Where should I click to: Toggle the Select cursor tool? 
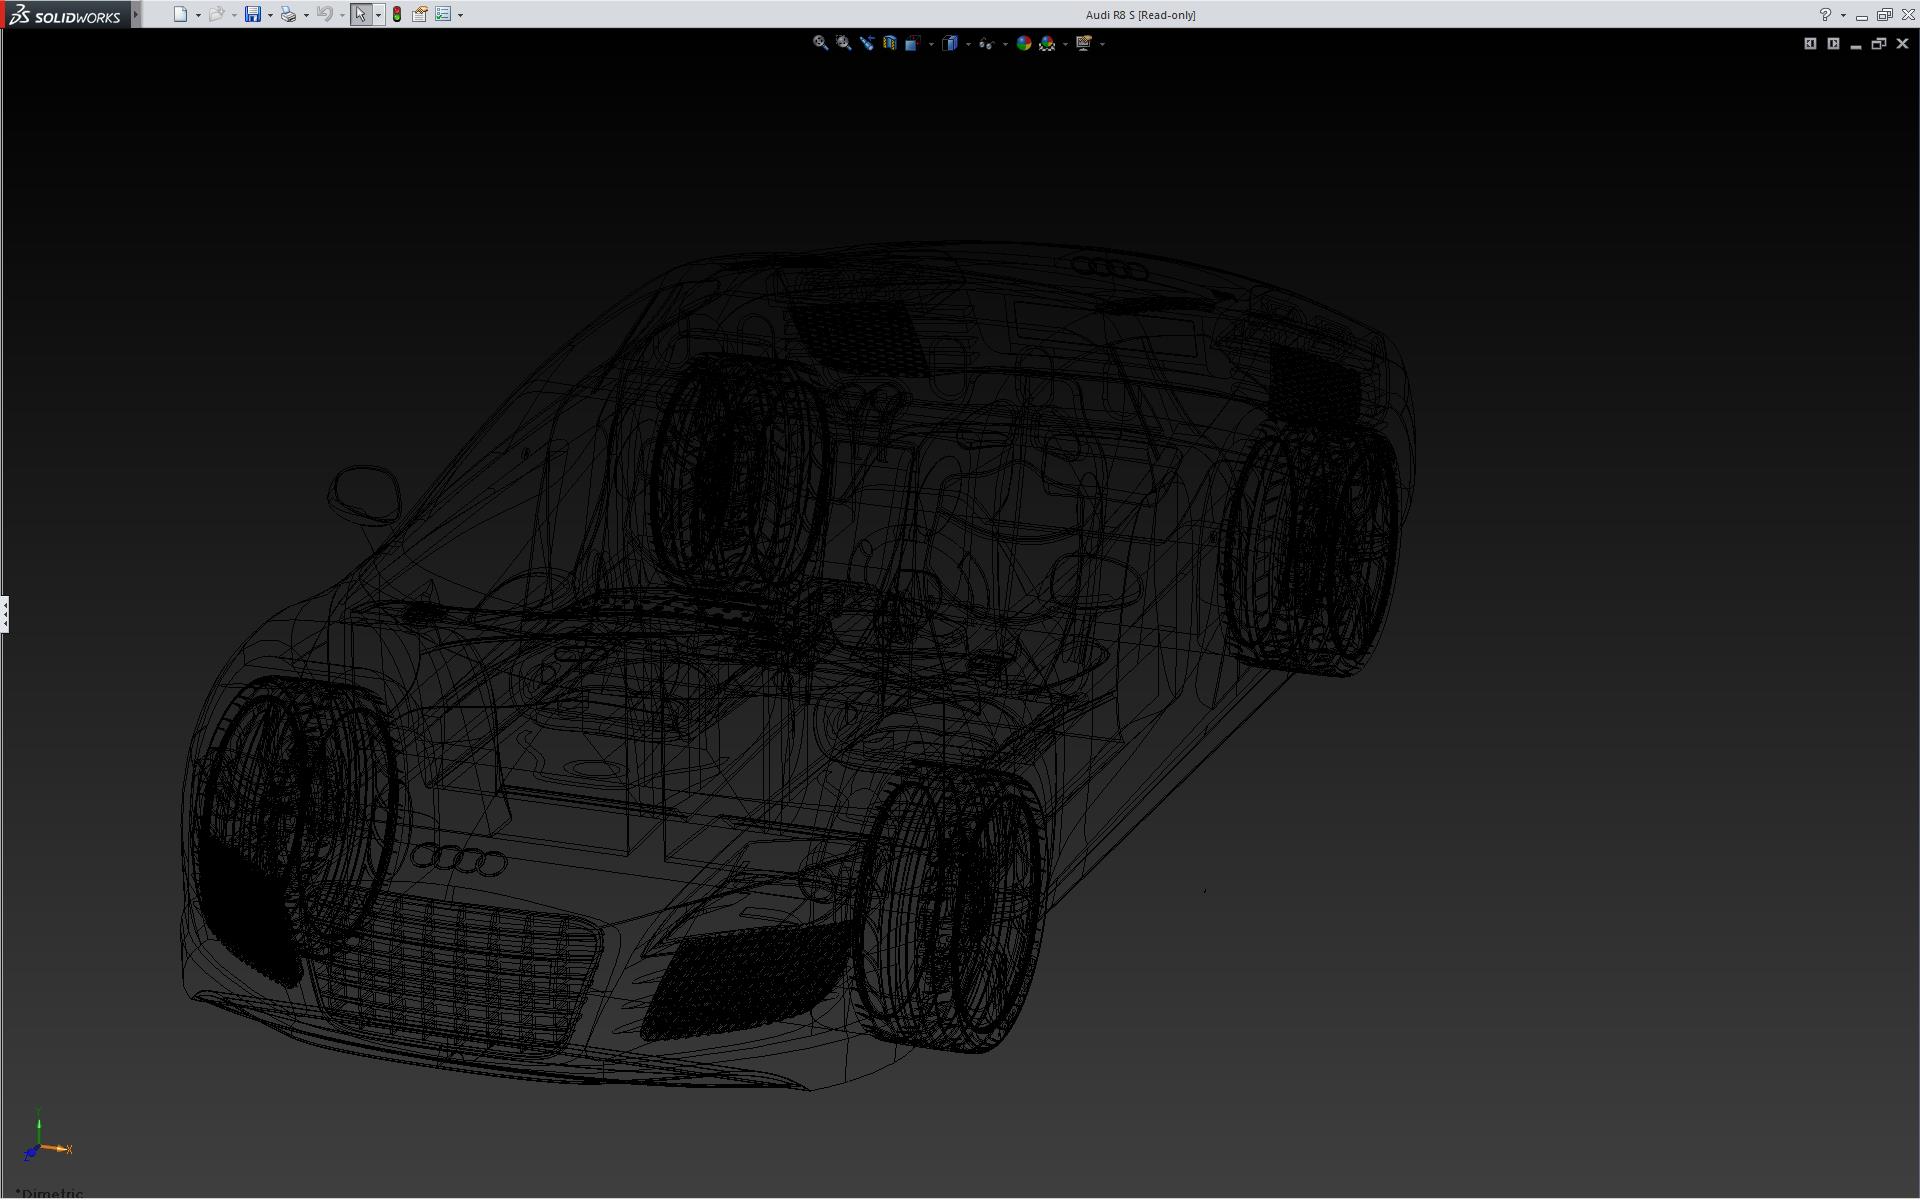tap(360, 15)
